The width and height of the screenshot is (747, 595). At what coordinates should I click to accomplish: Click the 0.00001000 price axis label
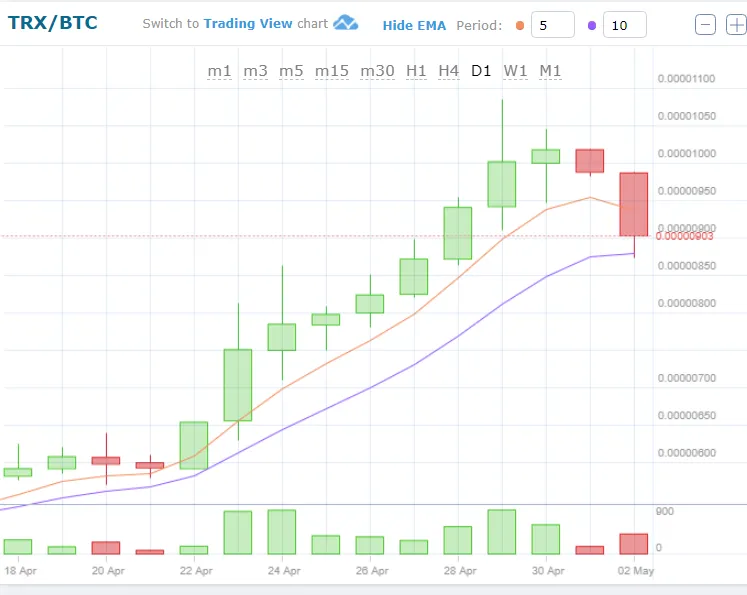click(x=686, y=153)
